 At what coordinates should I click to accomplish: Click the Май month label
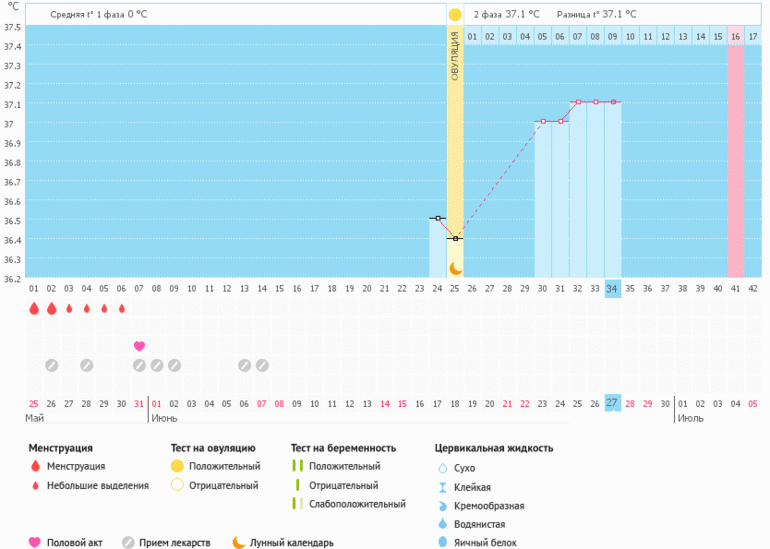(34, 418)
